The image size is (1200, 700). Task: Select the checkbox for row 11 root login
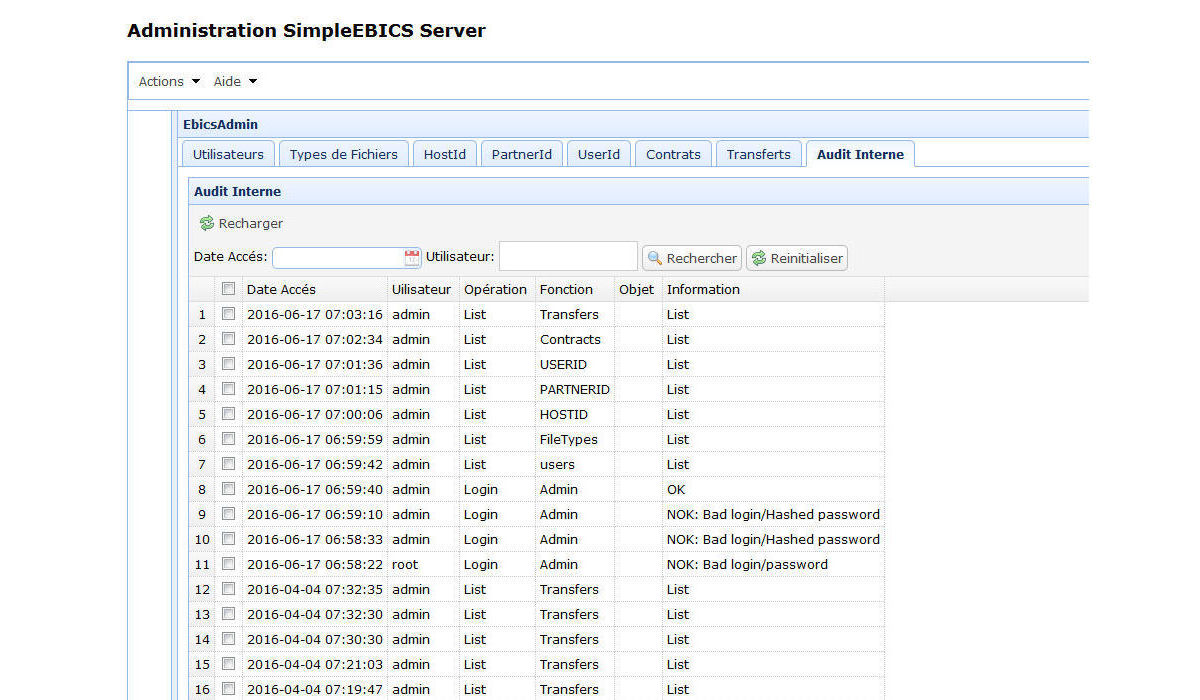click(228, 564)
